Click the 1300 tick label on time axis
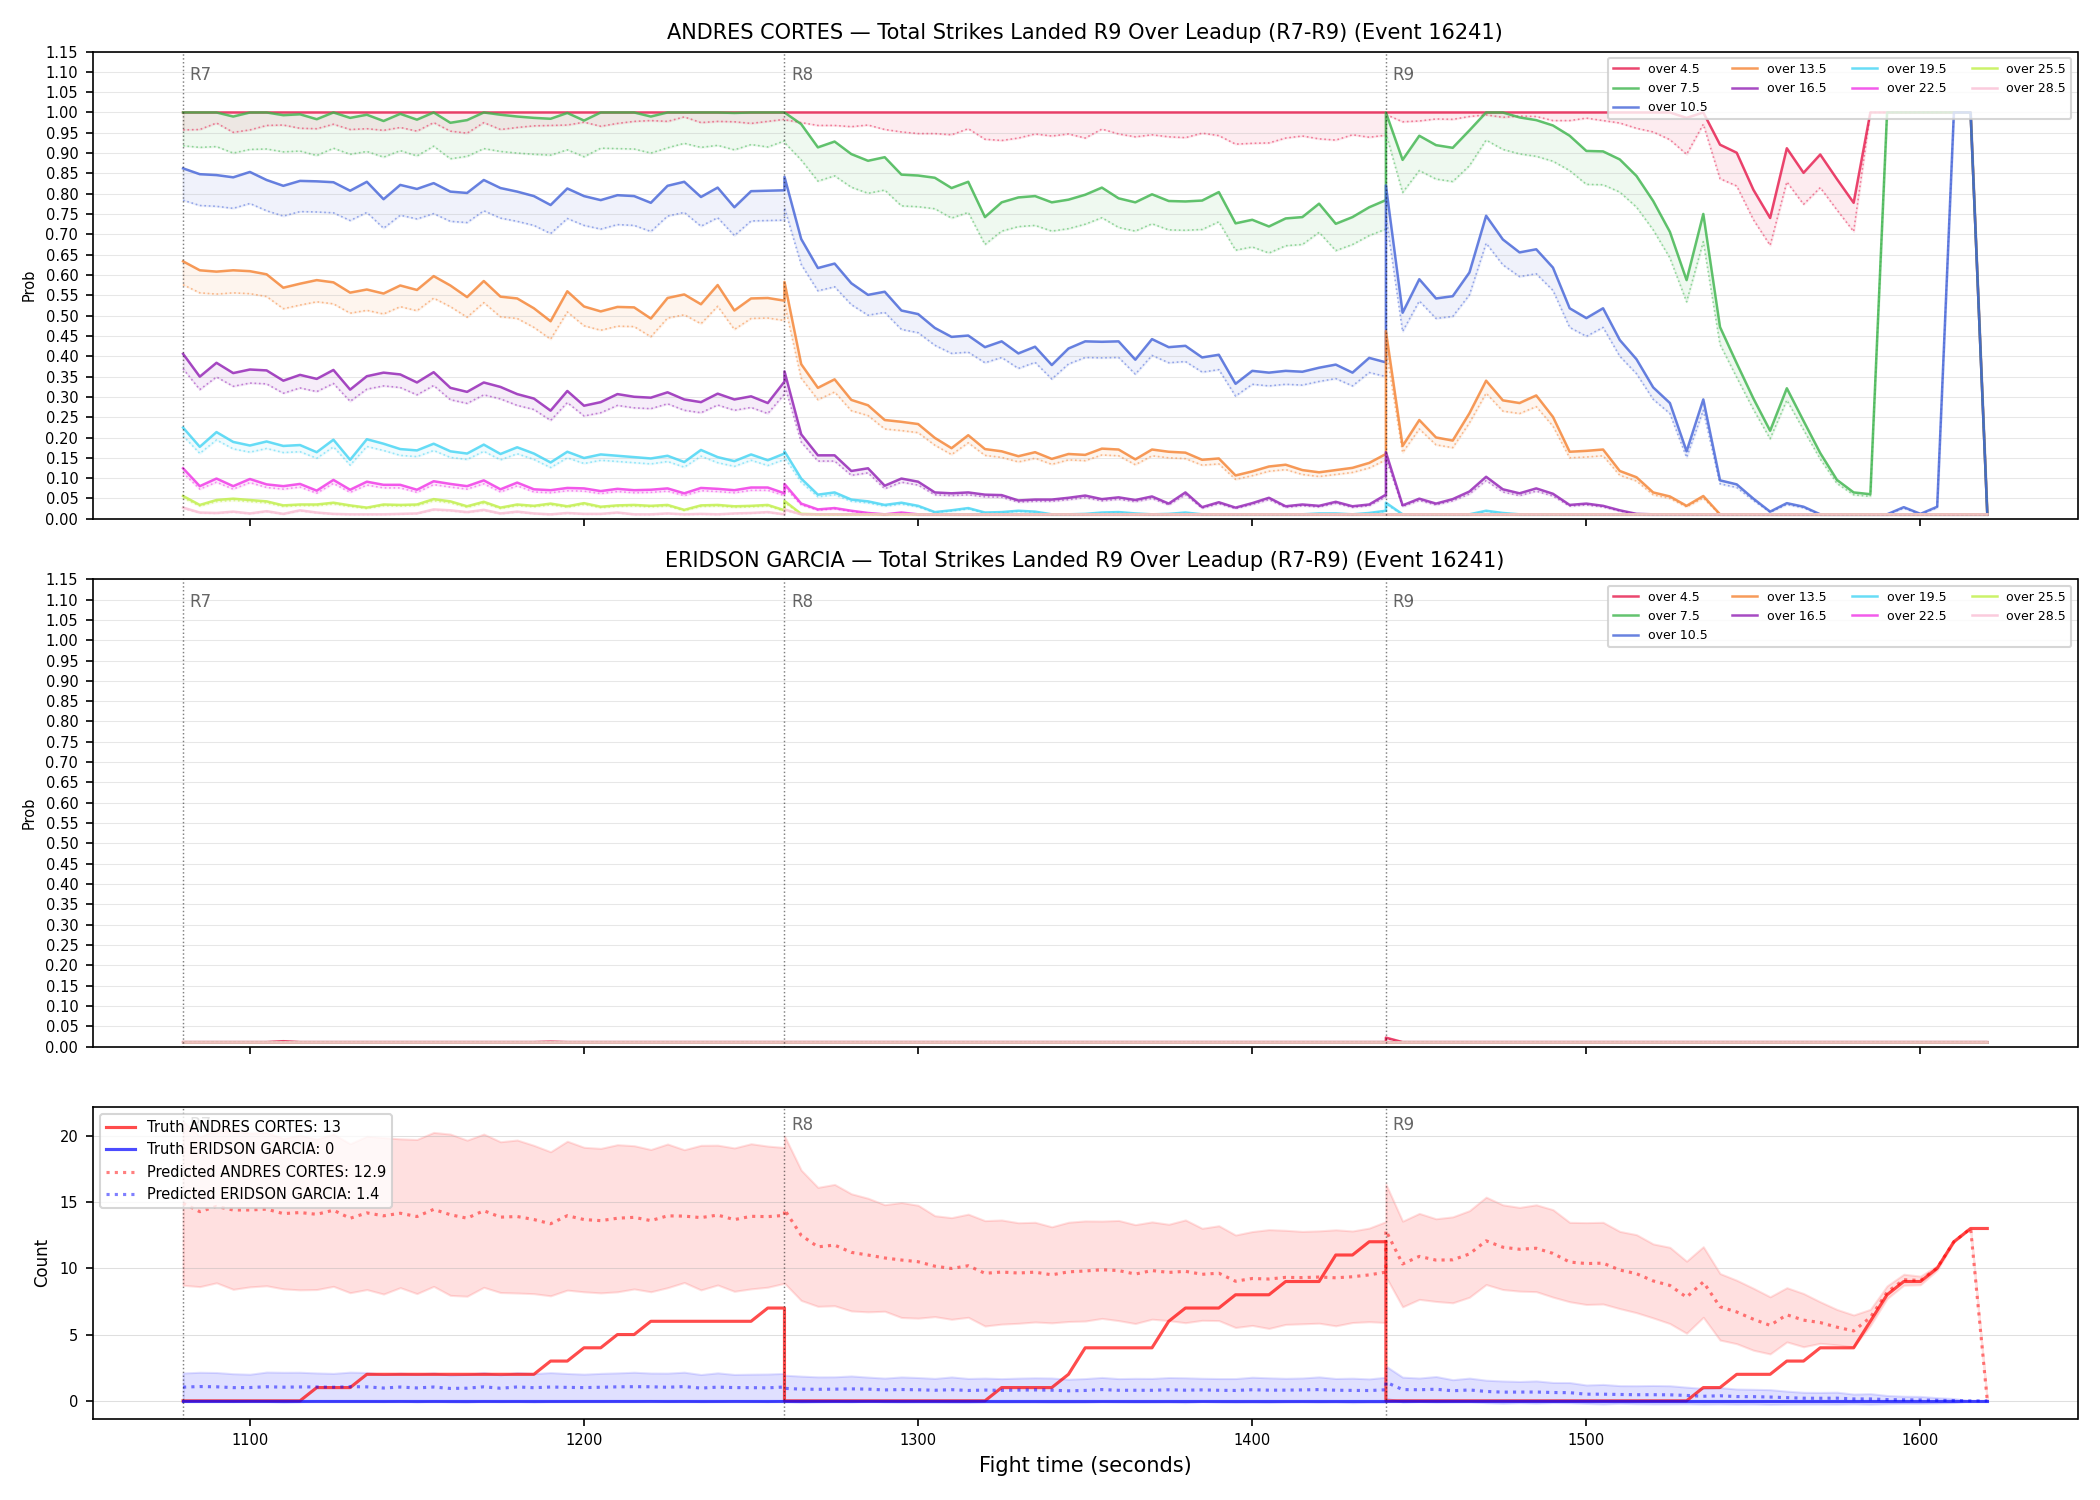The image size is (2100, 1500). (x=918, y=1439)
